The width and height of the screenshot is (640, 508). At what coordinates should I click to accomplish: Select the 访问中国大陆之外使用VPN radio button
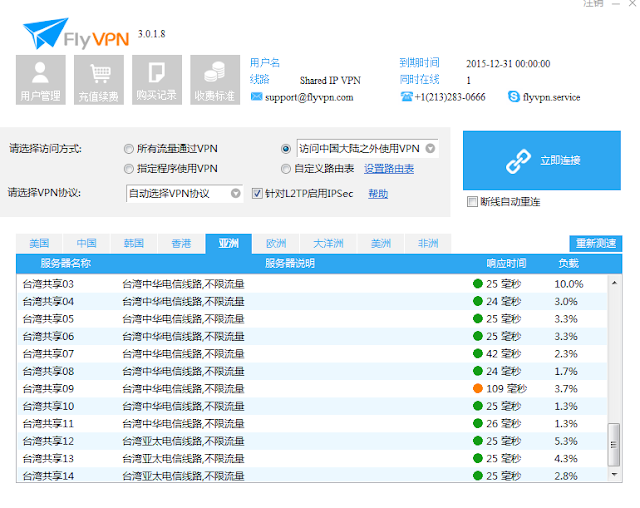pos(286,149)
